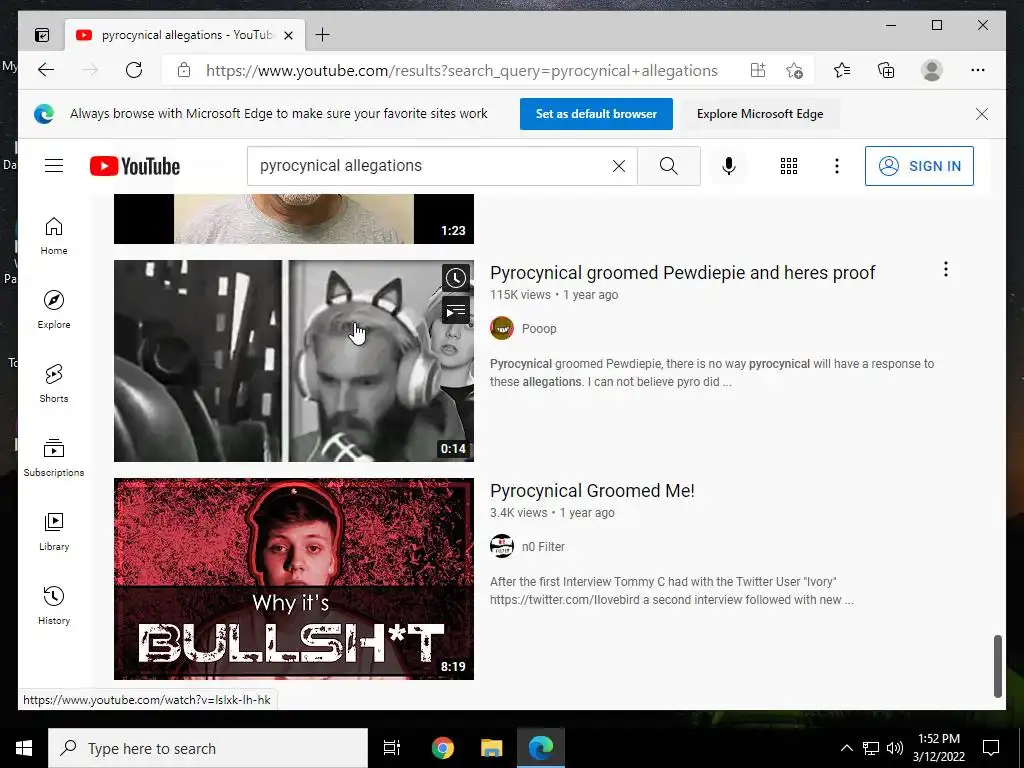
Task: Show hidden system tray icons
Action: point(846,748)
